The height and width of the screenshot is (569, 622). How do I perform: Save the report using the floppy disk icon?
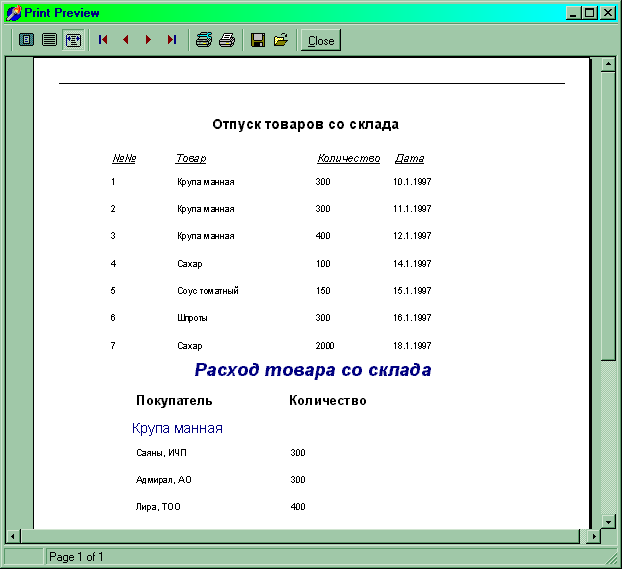258,40
